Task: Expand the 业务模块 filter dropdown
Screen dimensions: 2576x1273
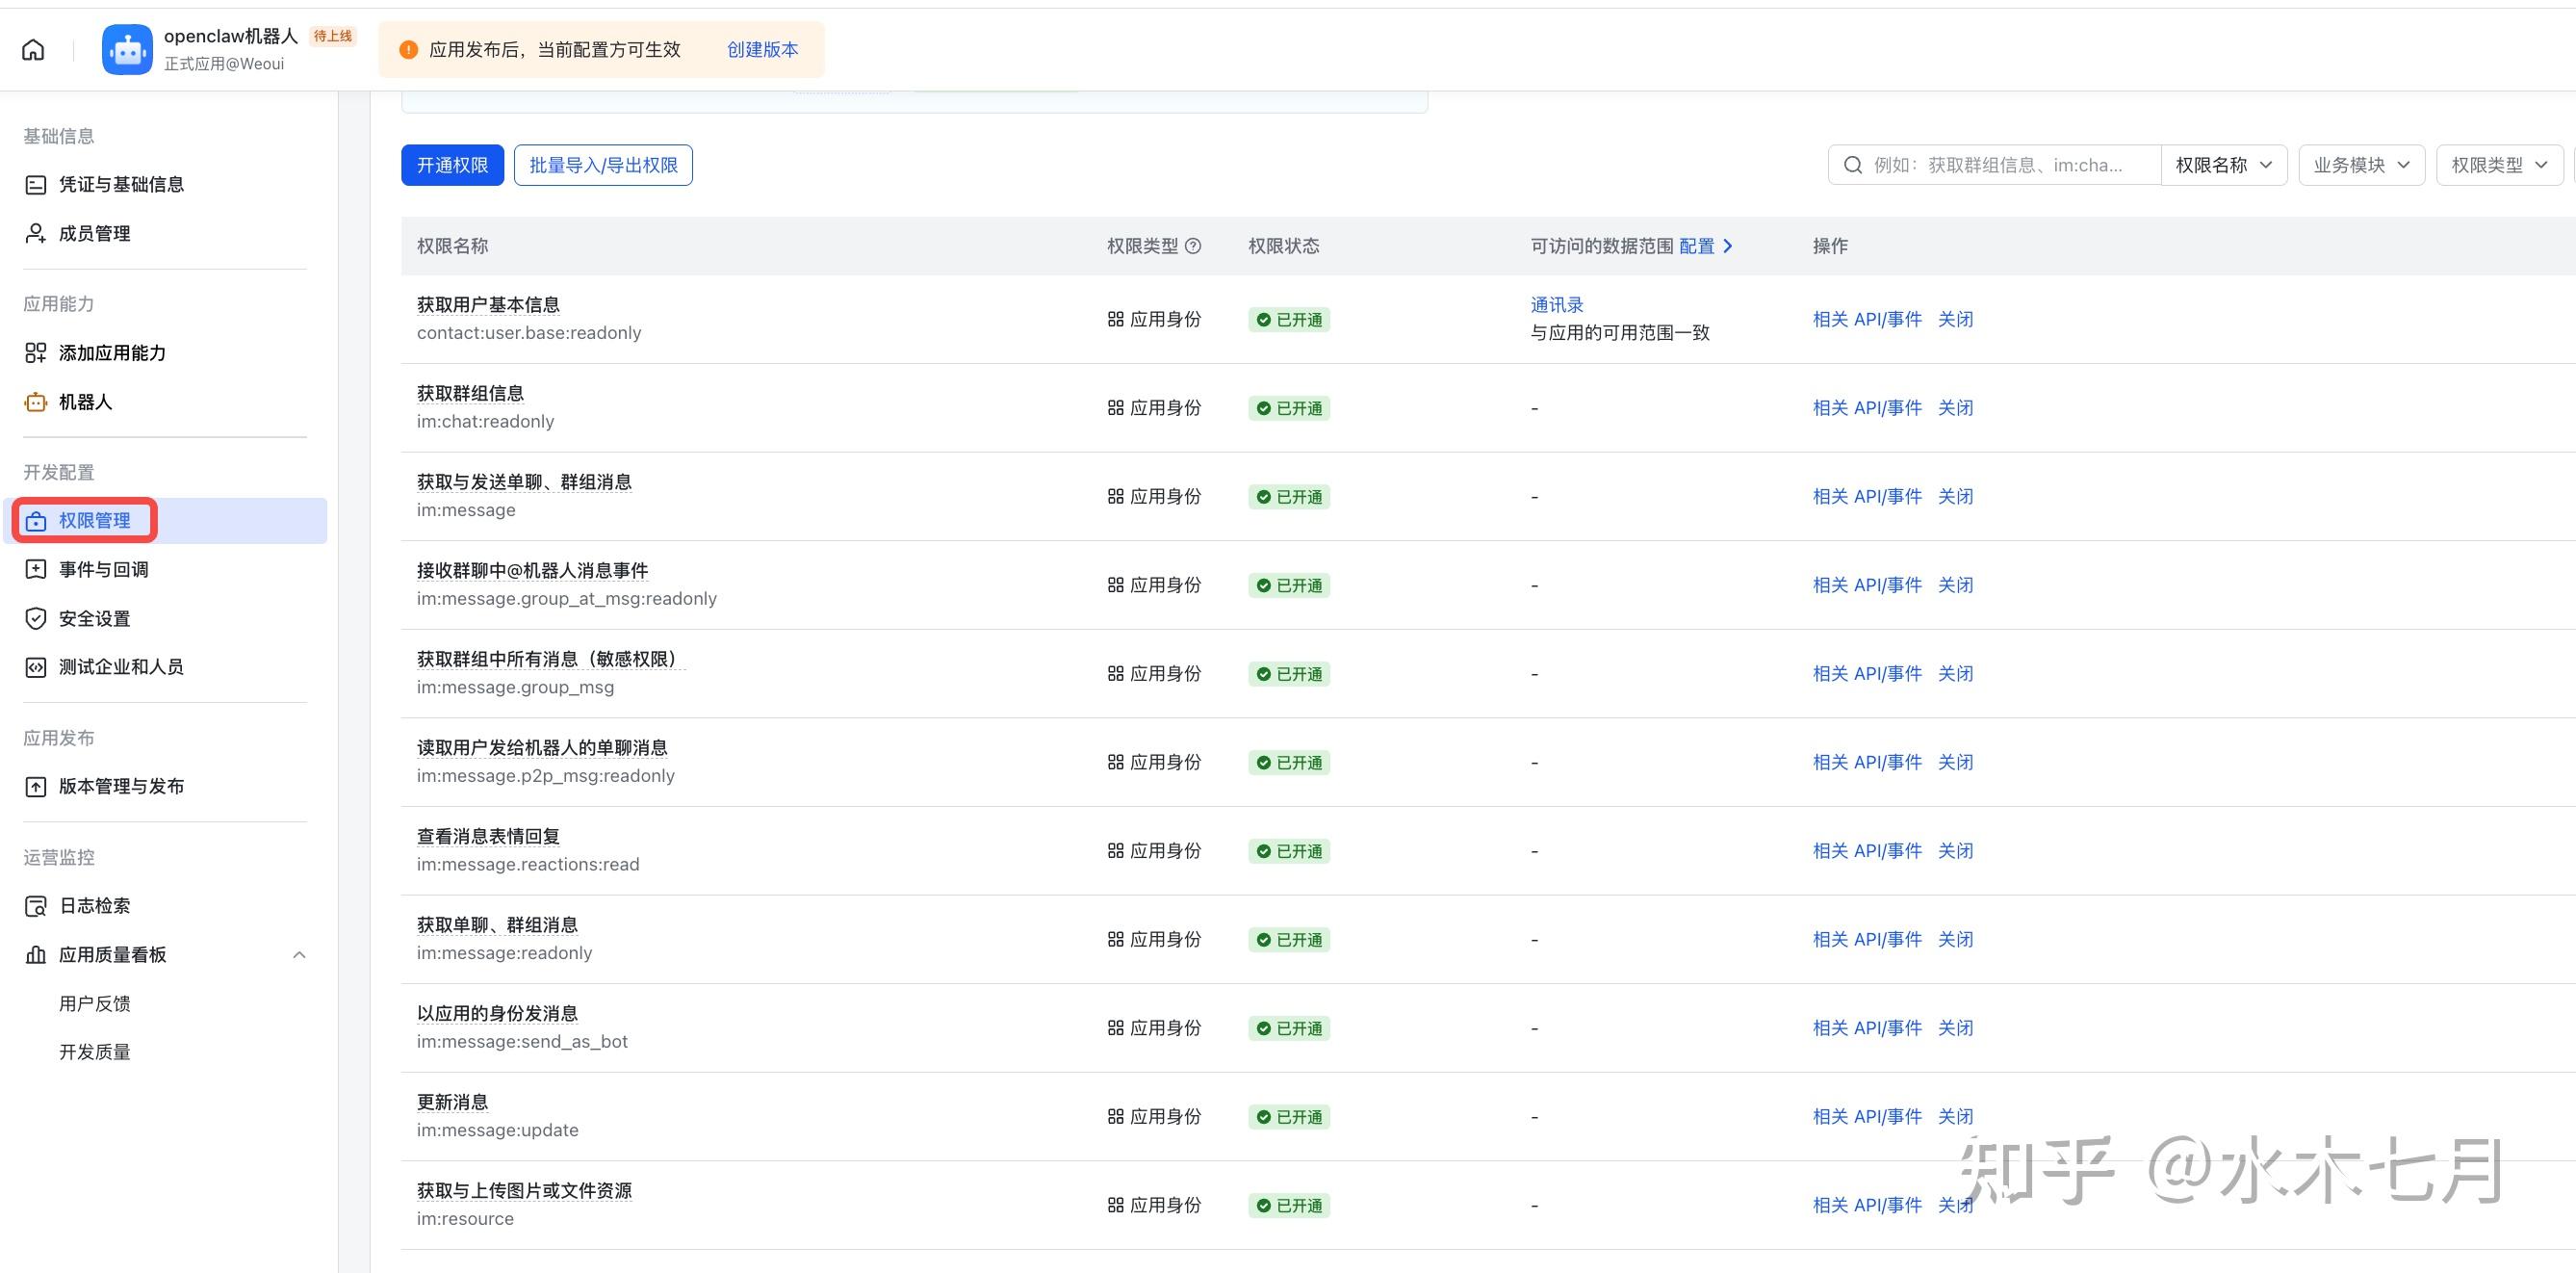Action: pyautogui.click(x=2361, y=165)
